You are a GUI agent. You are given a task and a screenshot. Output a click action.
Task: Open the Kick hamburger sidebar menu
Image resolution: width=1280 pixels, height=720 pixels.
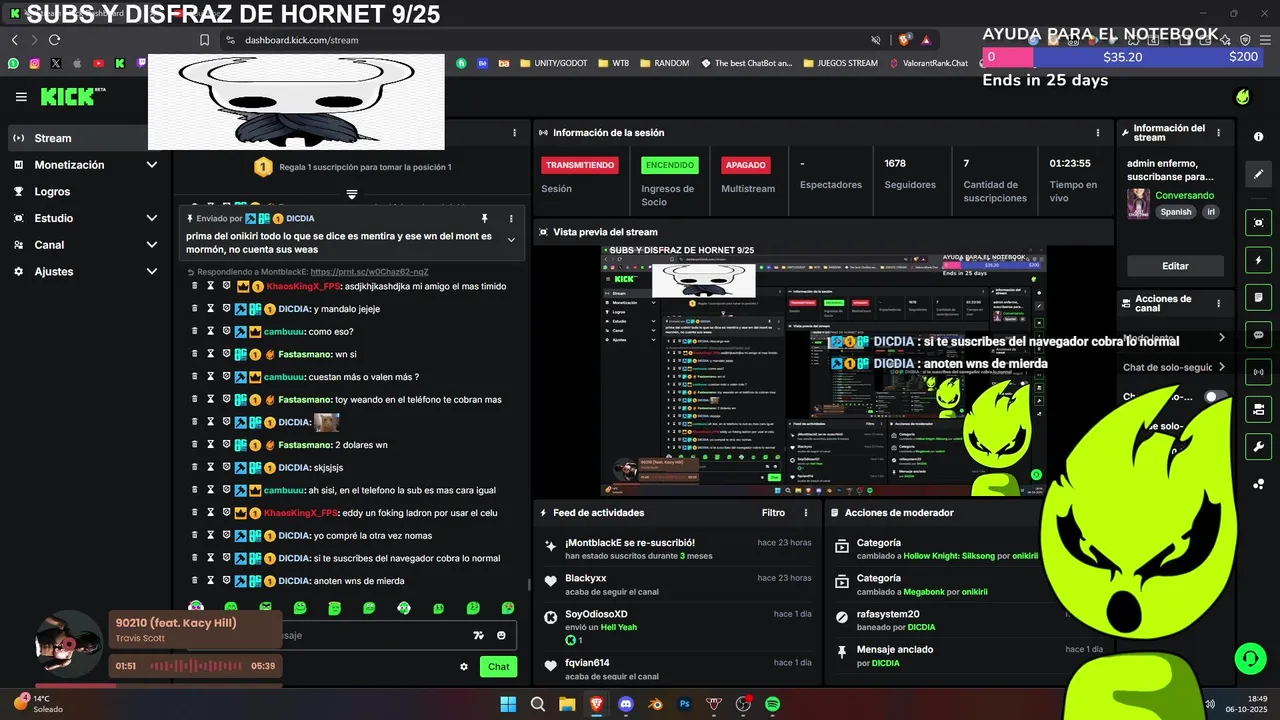[x=21, y=97]
